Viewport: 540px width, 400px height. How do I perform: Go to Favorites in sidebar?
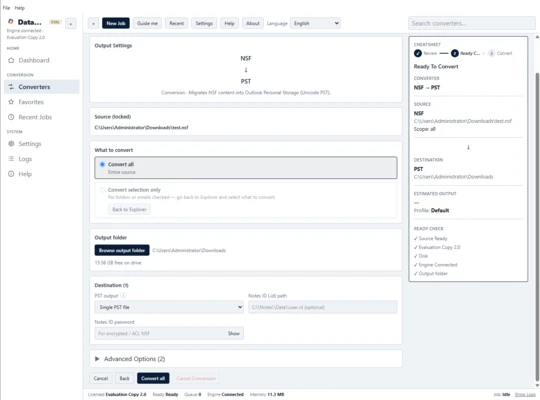click(42, 102)
